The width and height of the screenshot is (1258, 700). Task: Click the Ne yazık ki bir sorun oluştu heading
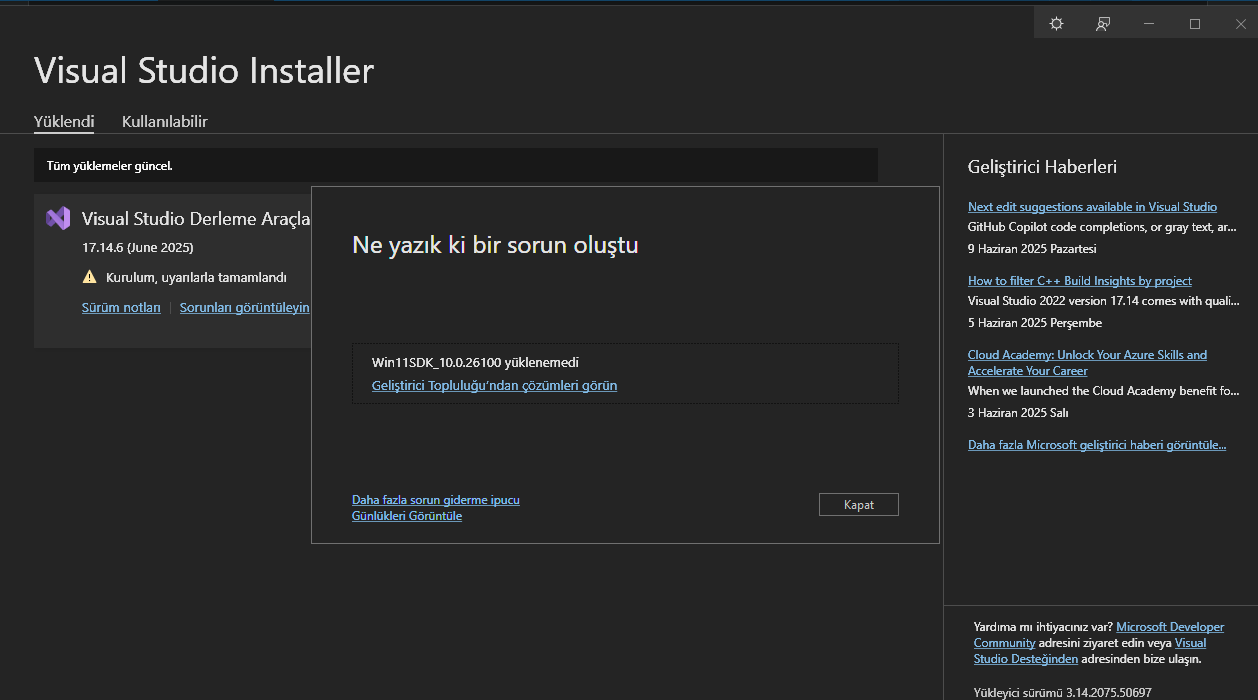point(495,245)
